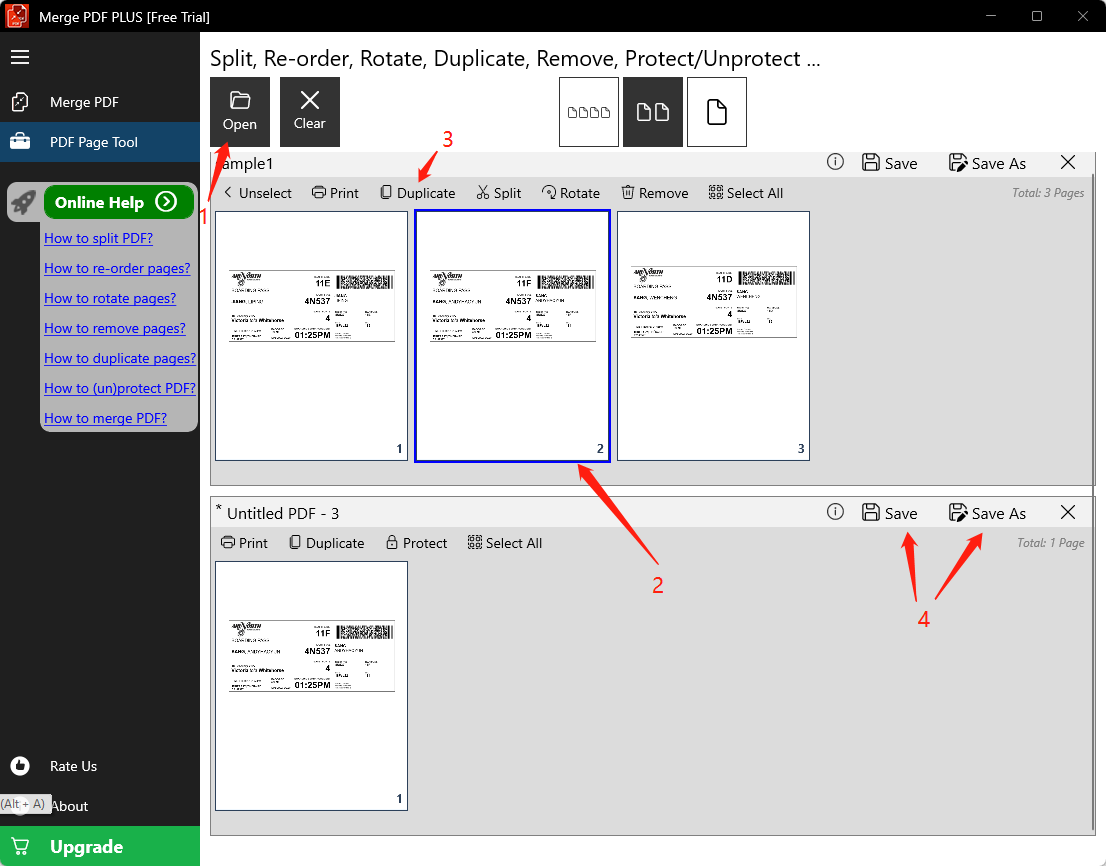The width and height of the screenshot is (1106, 866).
Task: Click Unselect in sample1 toolbar
Action: tap(257, 193)
